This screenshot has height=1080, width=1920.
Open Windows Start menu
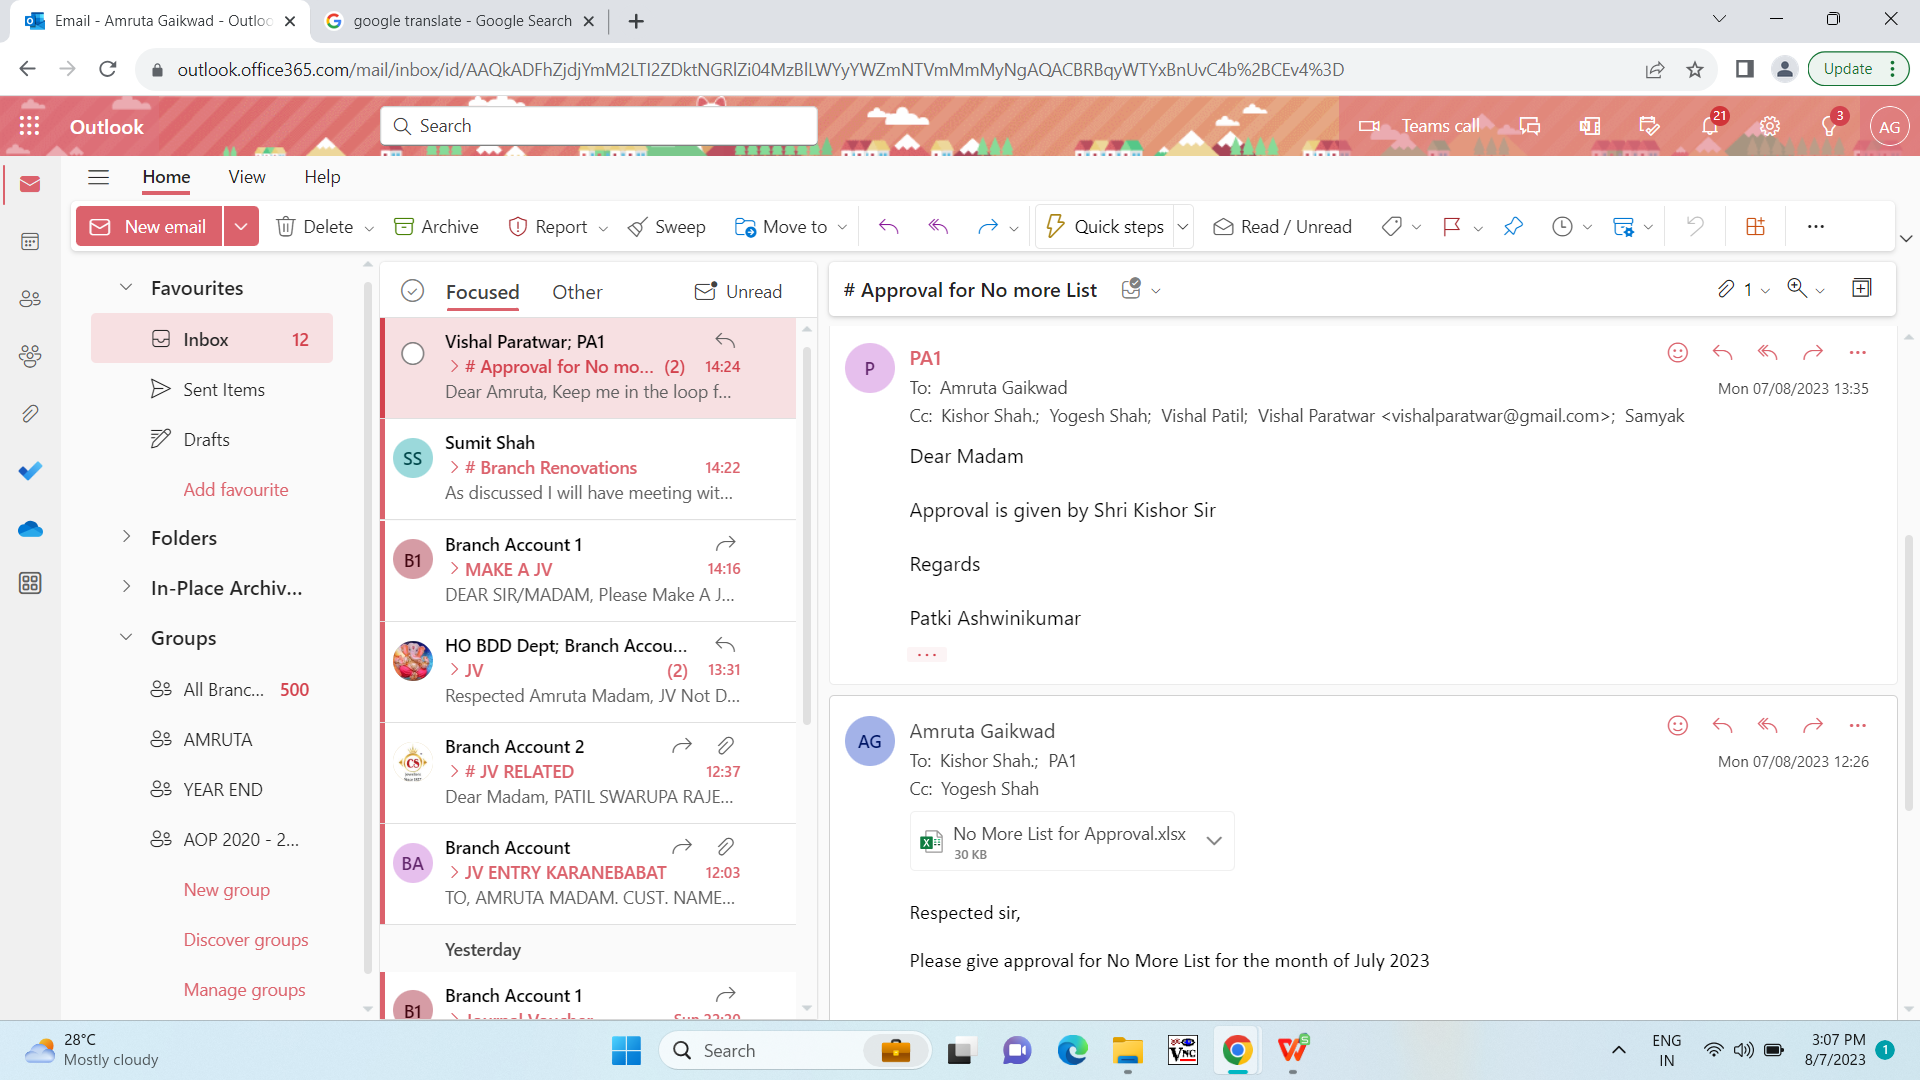626,1050
